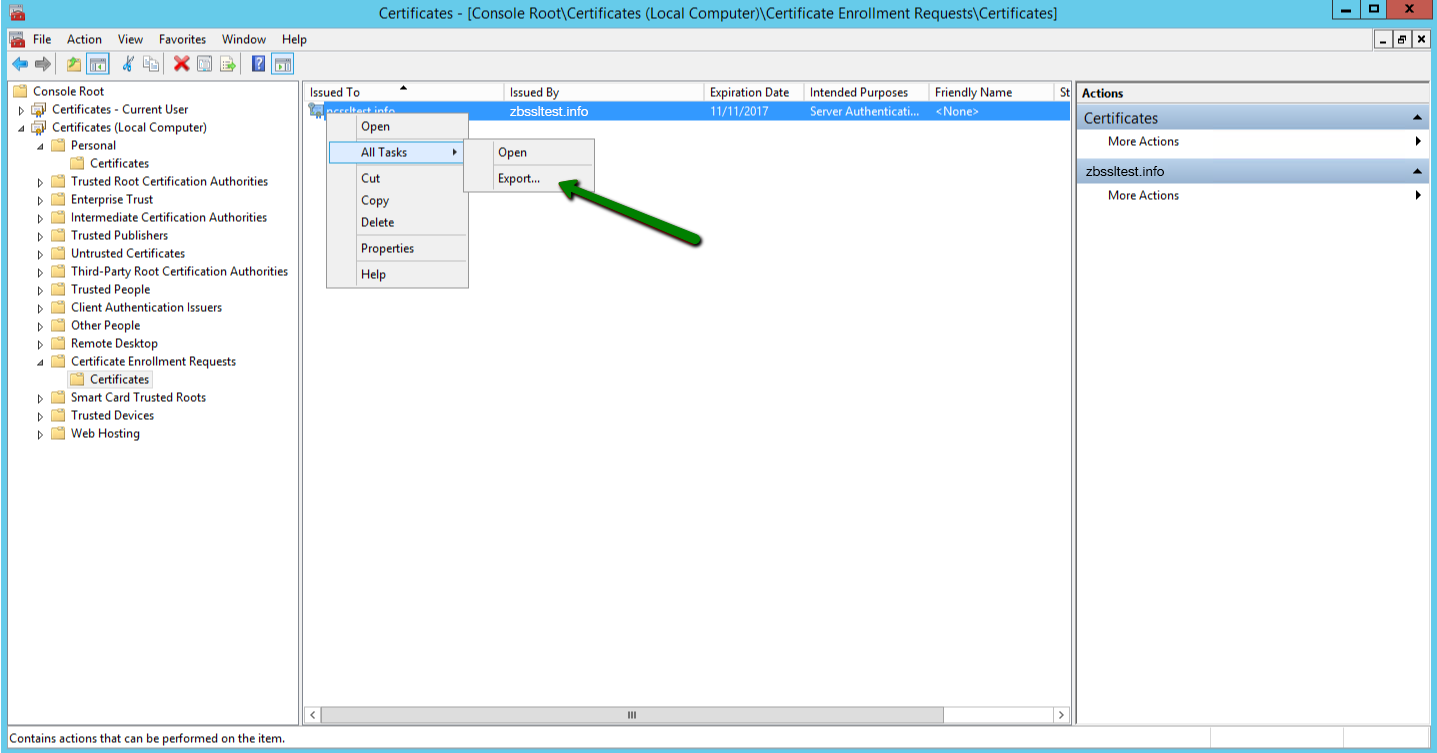The width and height of the screenshot is (1437, 753).
Task: Click the Forward navigation arrow
Action: [42, 63]
